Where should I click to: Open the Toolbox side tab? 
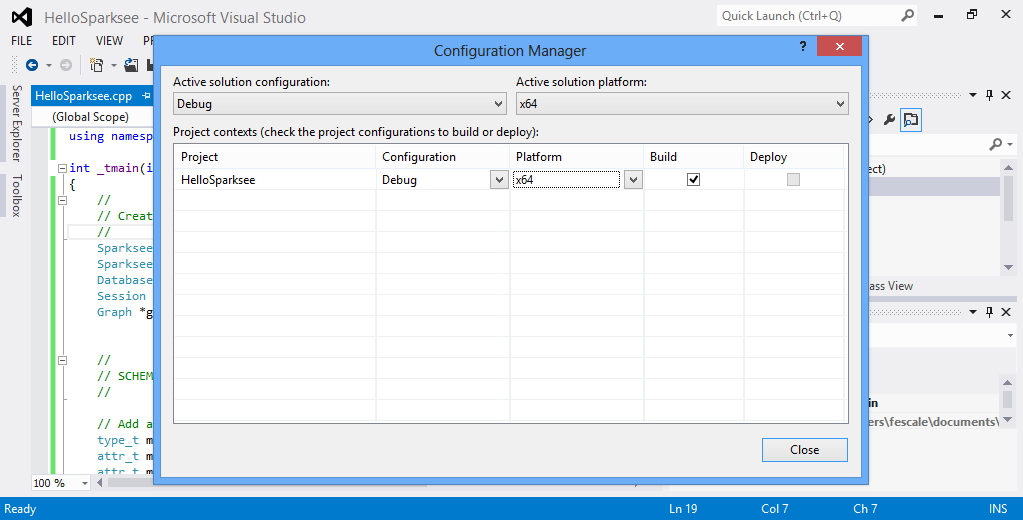[16, 195]
